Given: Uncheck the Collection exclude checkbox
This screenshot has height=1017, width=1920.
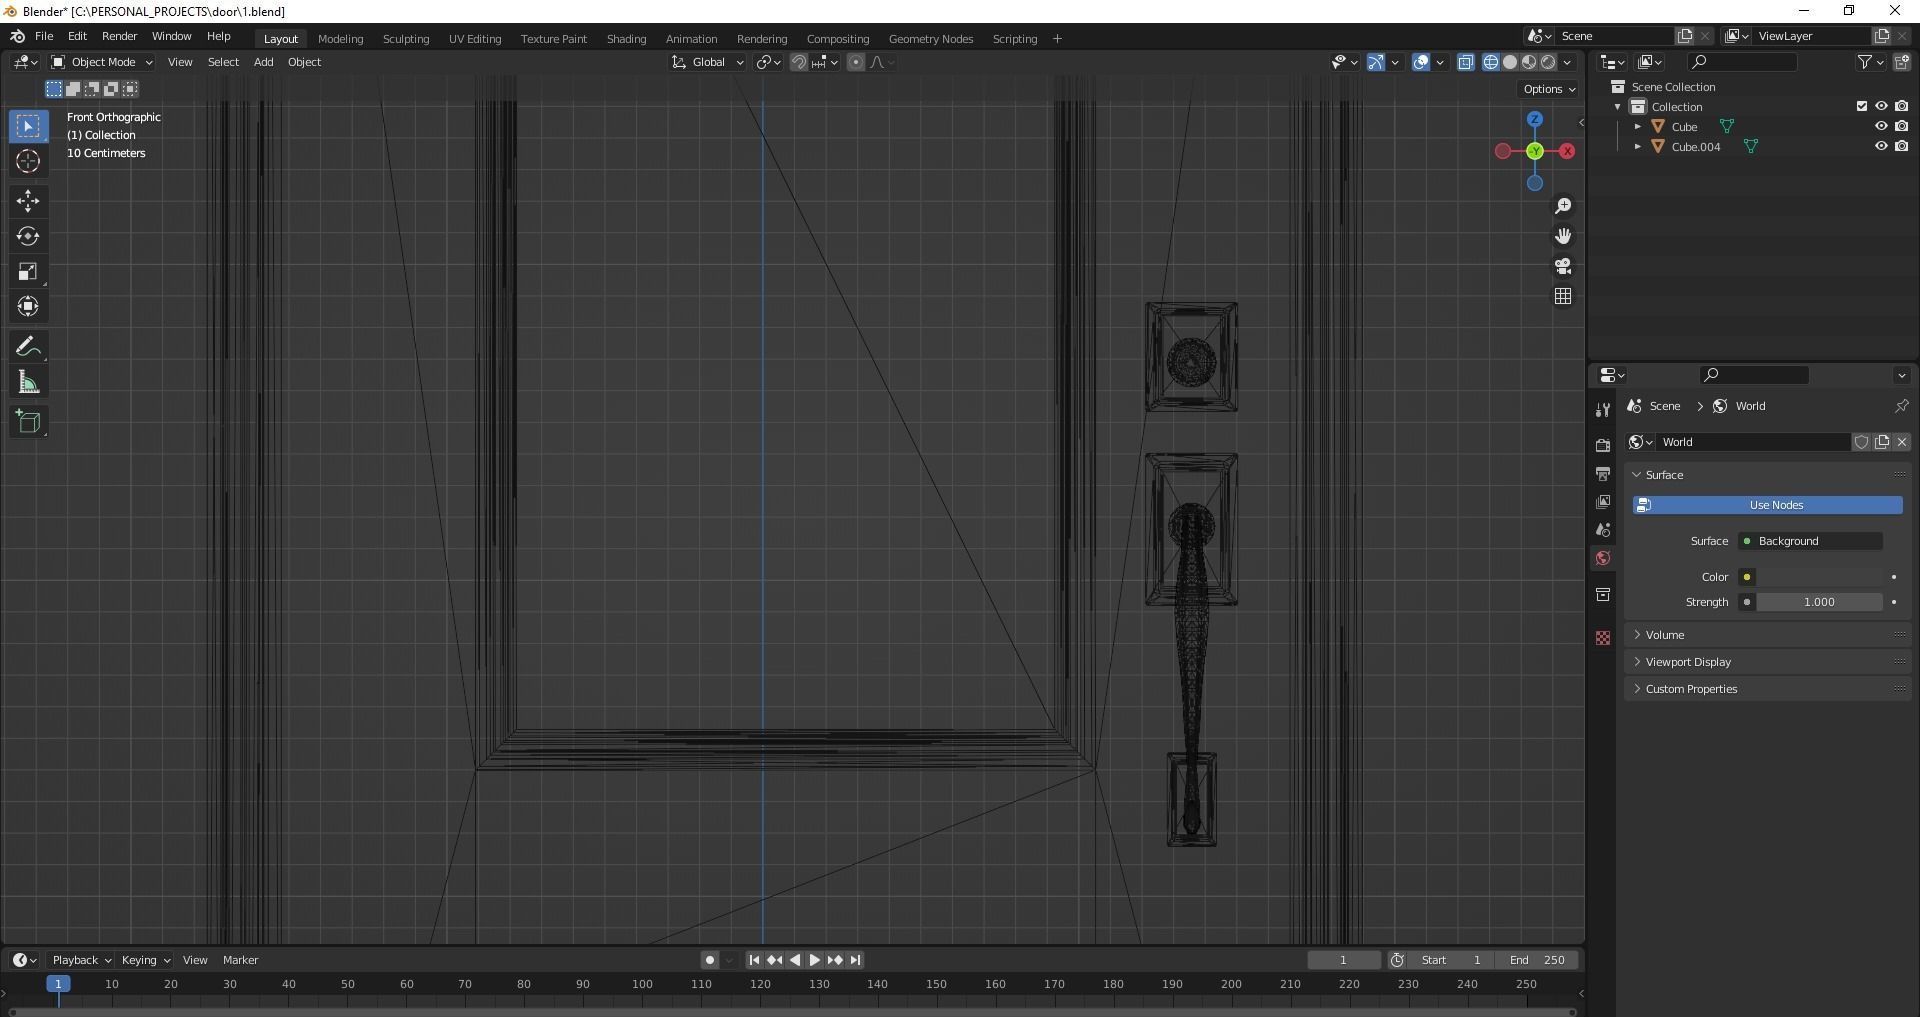Looking at the screenshot, I should tap(1862, 106).
